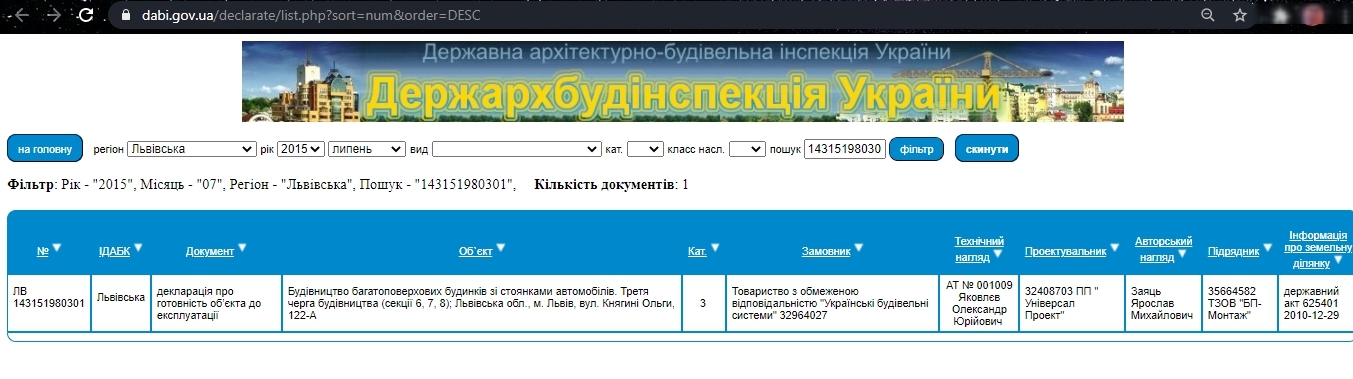
Task: Select Українські будівельні системи customer cell
Action: tap(833, 303)
